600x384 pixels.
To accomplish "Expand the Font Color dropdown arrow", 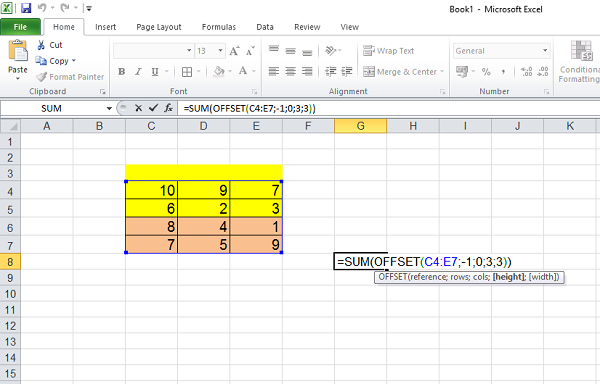I will point(254,72).
